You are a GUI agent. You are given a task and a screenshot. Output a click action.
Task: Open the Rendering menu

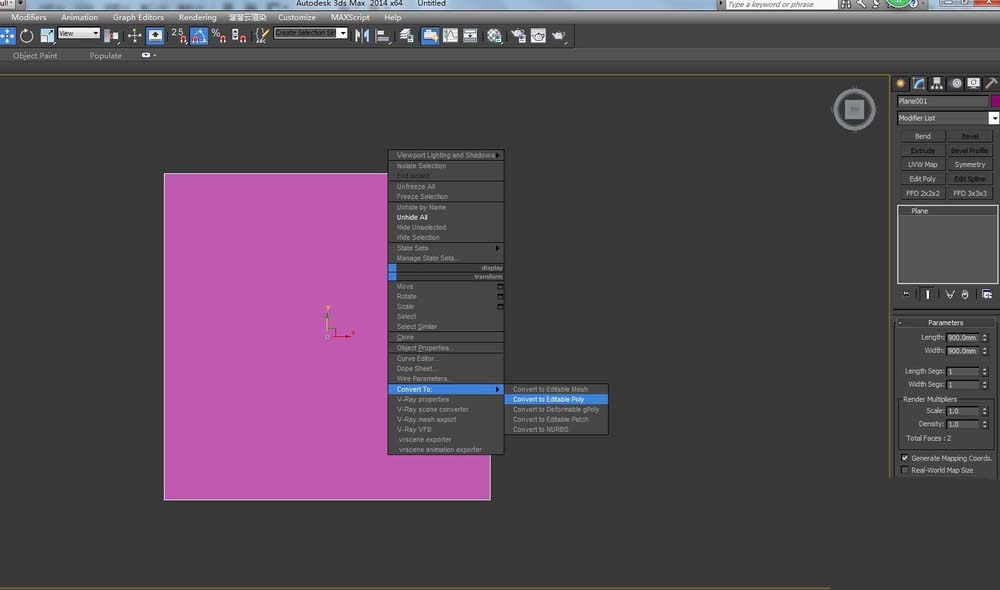pyautogui.click(x=195, y=17)
